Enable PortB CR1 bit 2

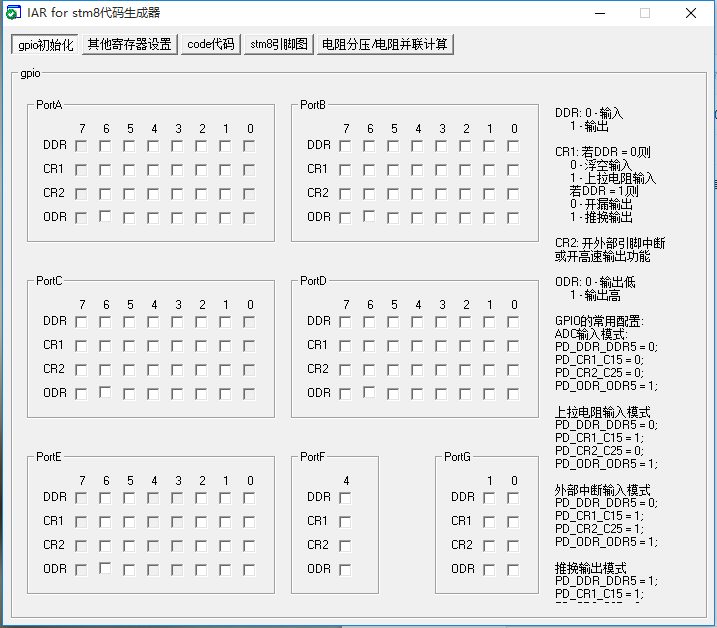(465, 170)
